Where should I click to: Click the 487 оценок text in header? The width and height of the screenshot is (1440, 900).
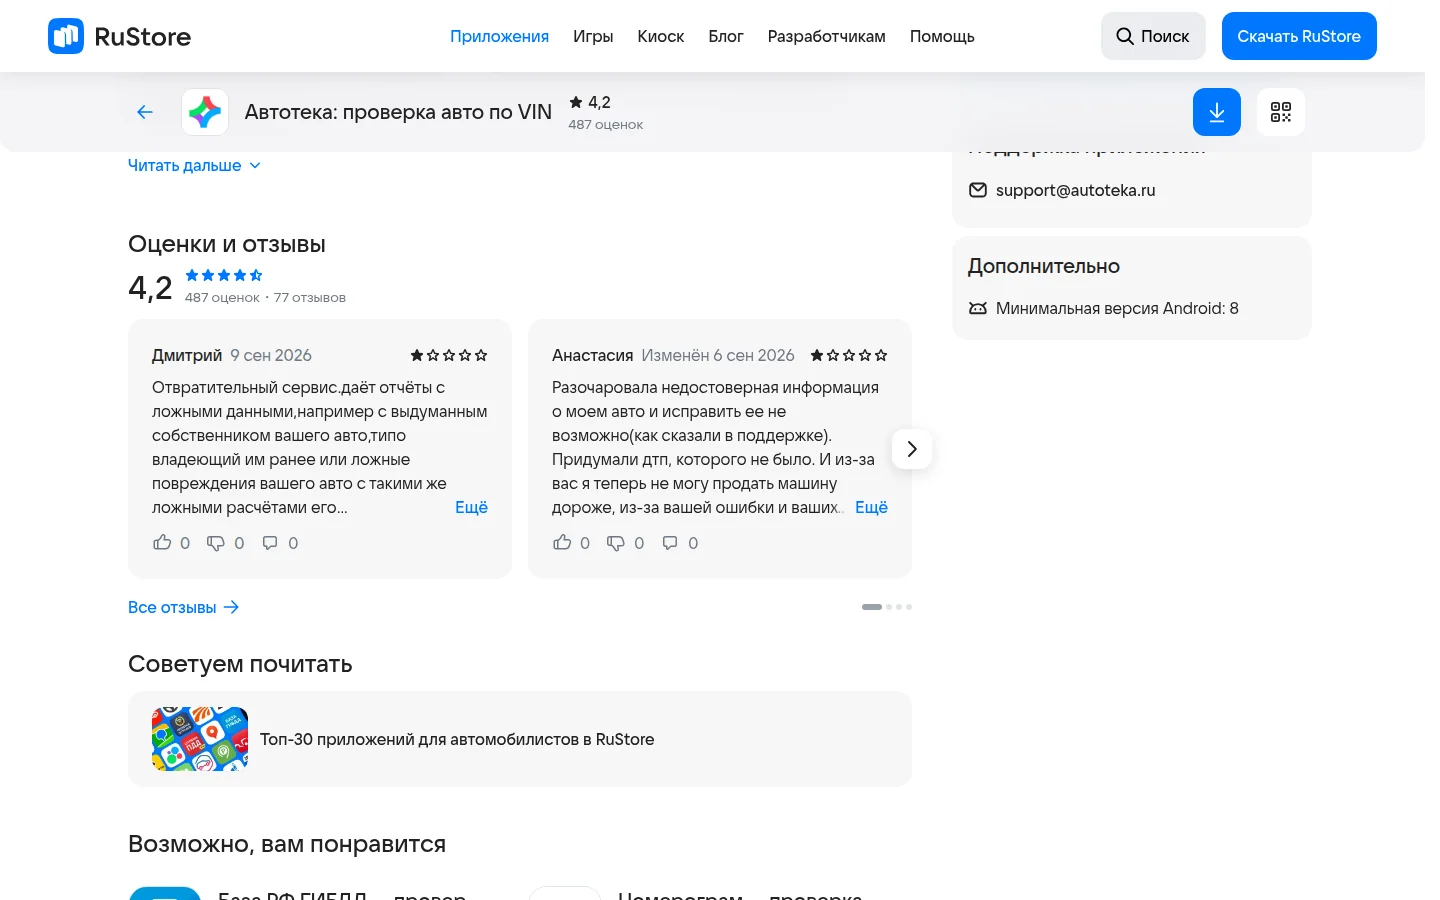click(605, 125)
